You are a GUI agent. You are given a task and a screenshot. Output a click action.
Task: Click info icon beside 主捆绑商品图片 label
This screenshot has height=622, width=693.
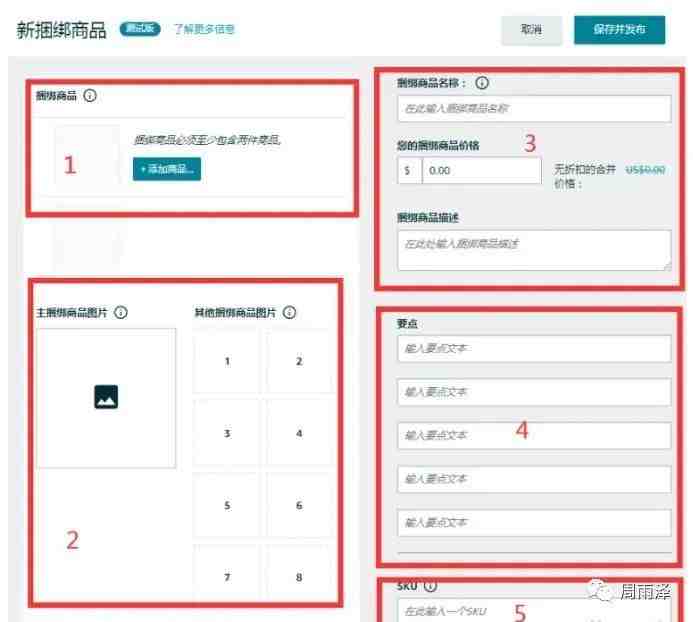[x=121, y=313]
